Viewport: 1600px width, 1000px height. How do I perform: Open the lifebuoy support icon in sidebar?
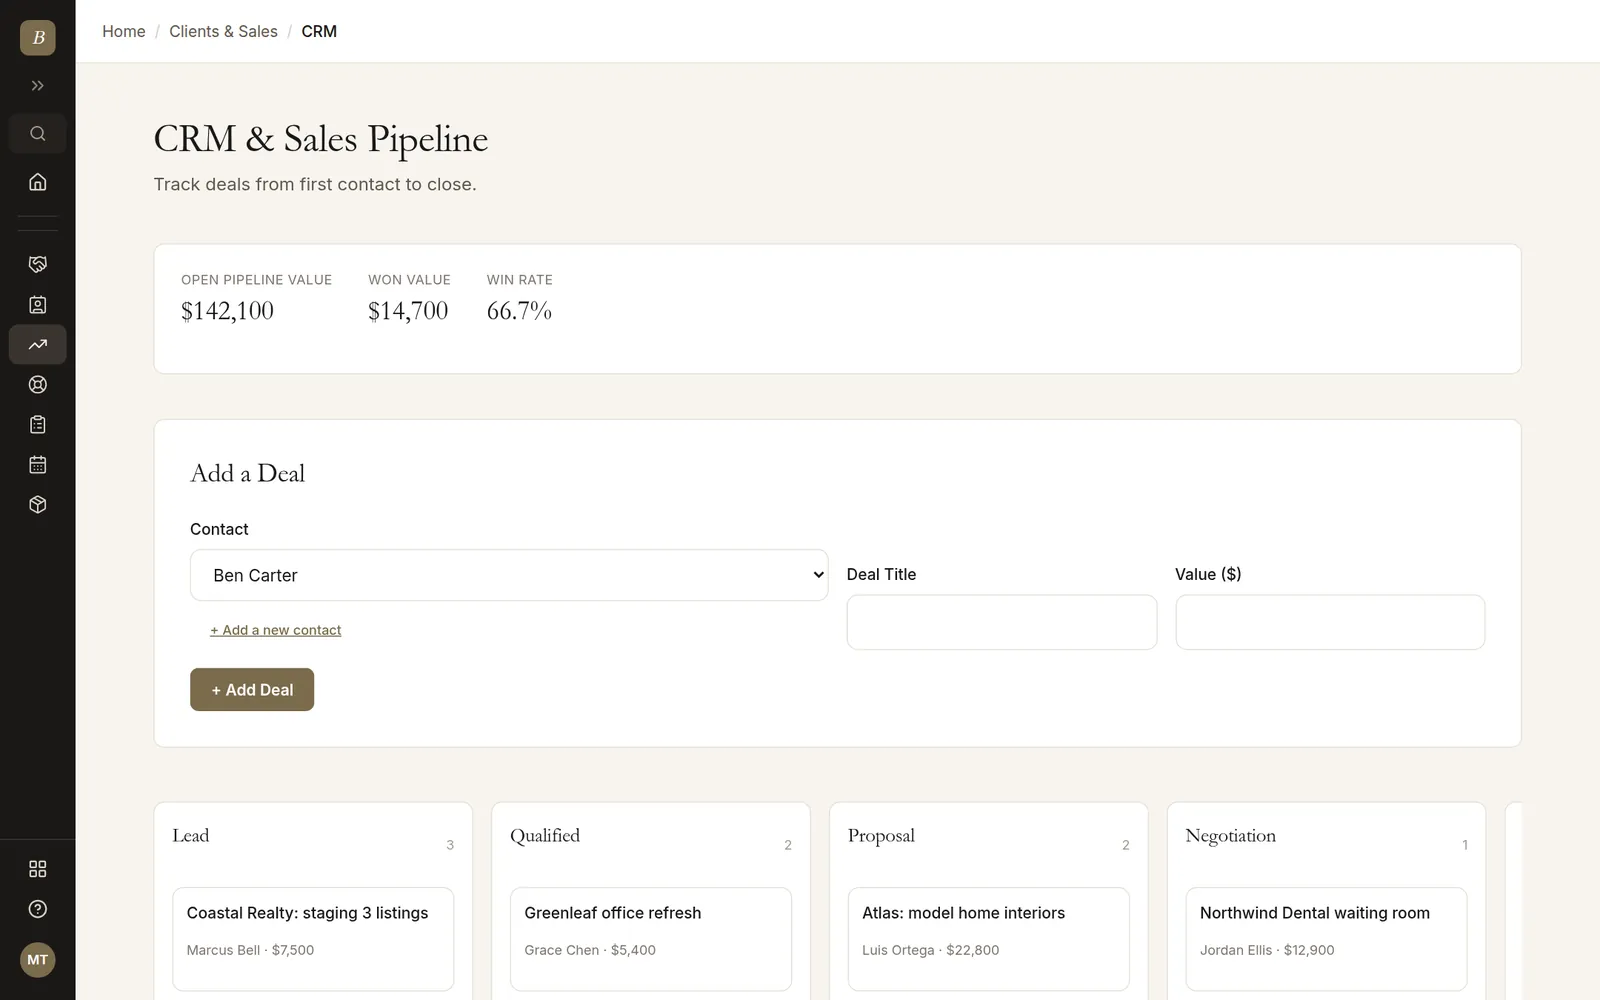click(x=38, y=385)
